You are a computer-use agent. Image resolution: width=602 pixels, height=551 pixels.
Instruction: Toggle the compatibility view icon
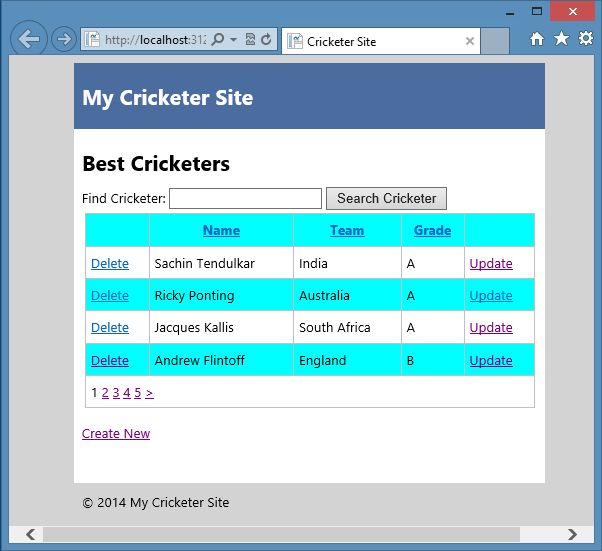[250, 39]
